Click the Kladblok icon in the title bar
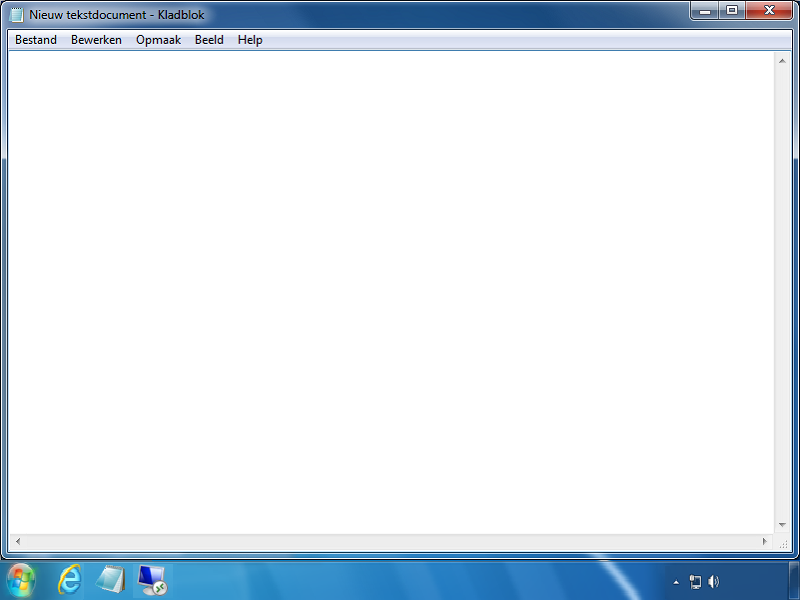 pos(16,15)
